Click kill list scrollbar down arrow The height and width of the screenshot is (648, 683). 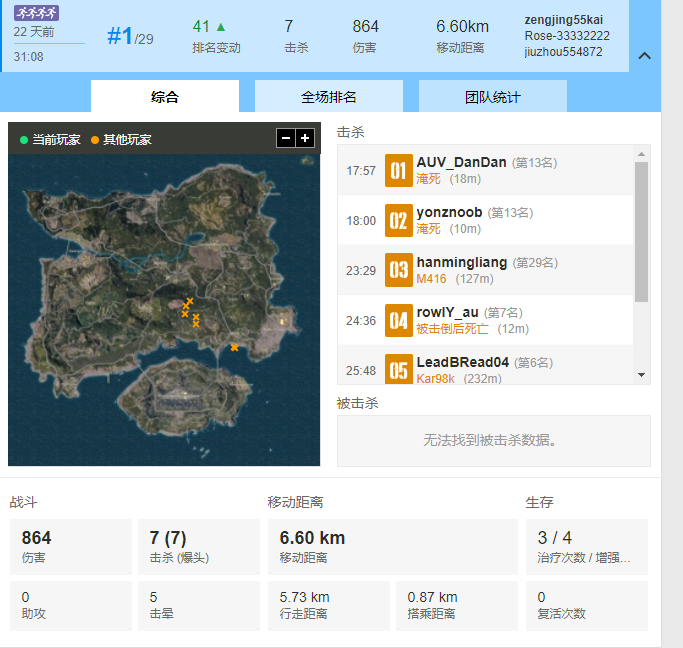pyautogui.click(x=641, y=375)
